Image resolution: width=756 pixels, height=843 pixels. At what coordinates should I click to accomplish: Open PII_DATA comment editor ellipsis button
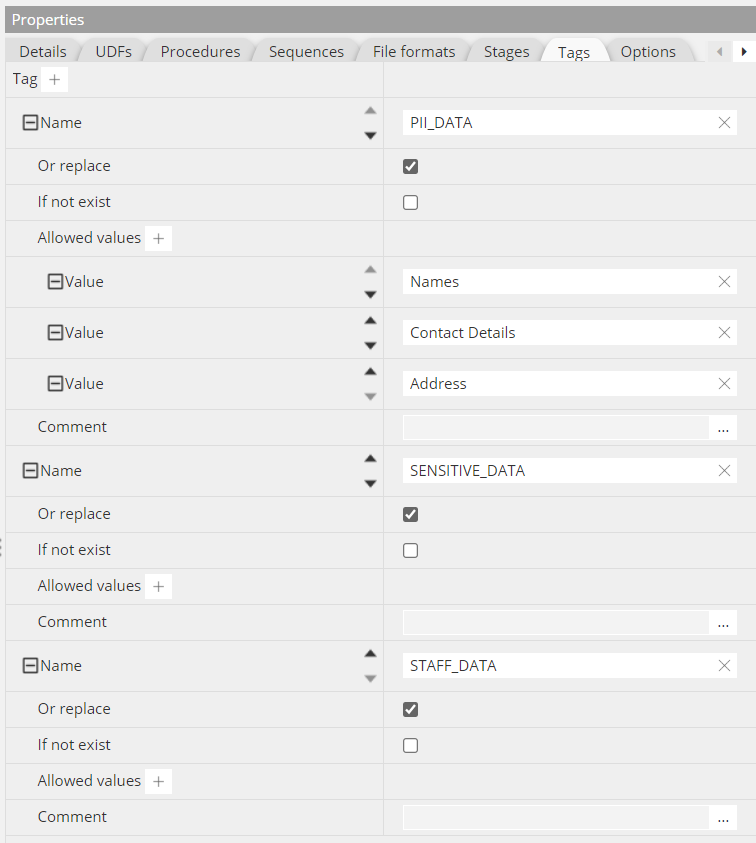pyautogui.click(x=723, y=427)
